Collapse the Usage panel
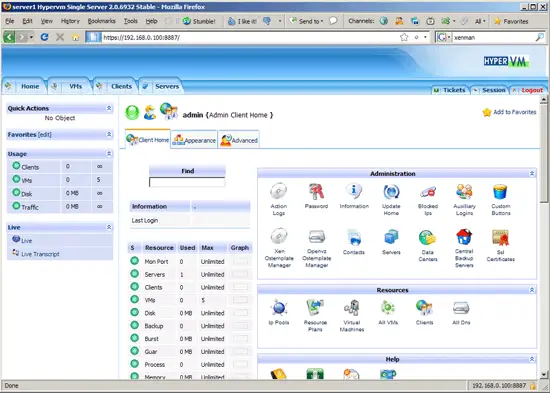The height and width of the screenshot is (393, 550). [109, 154]
